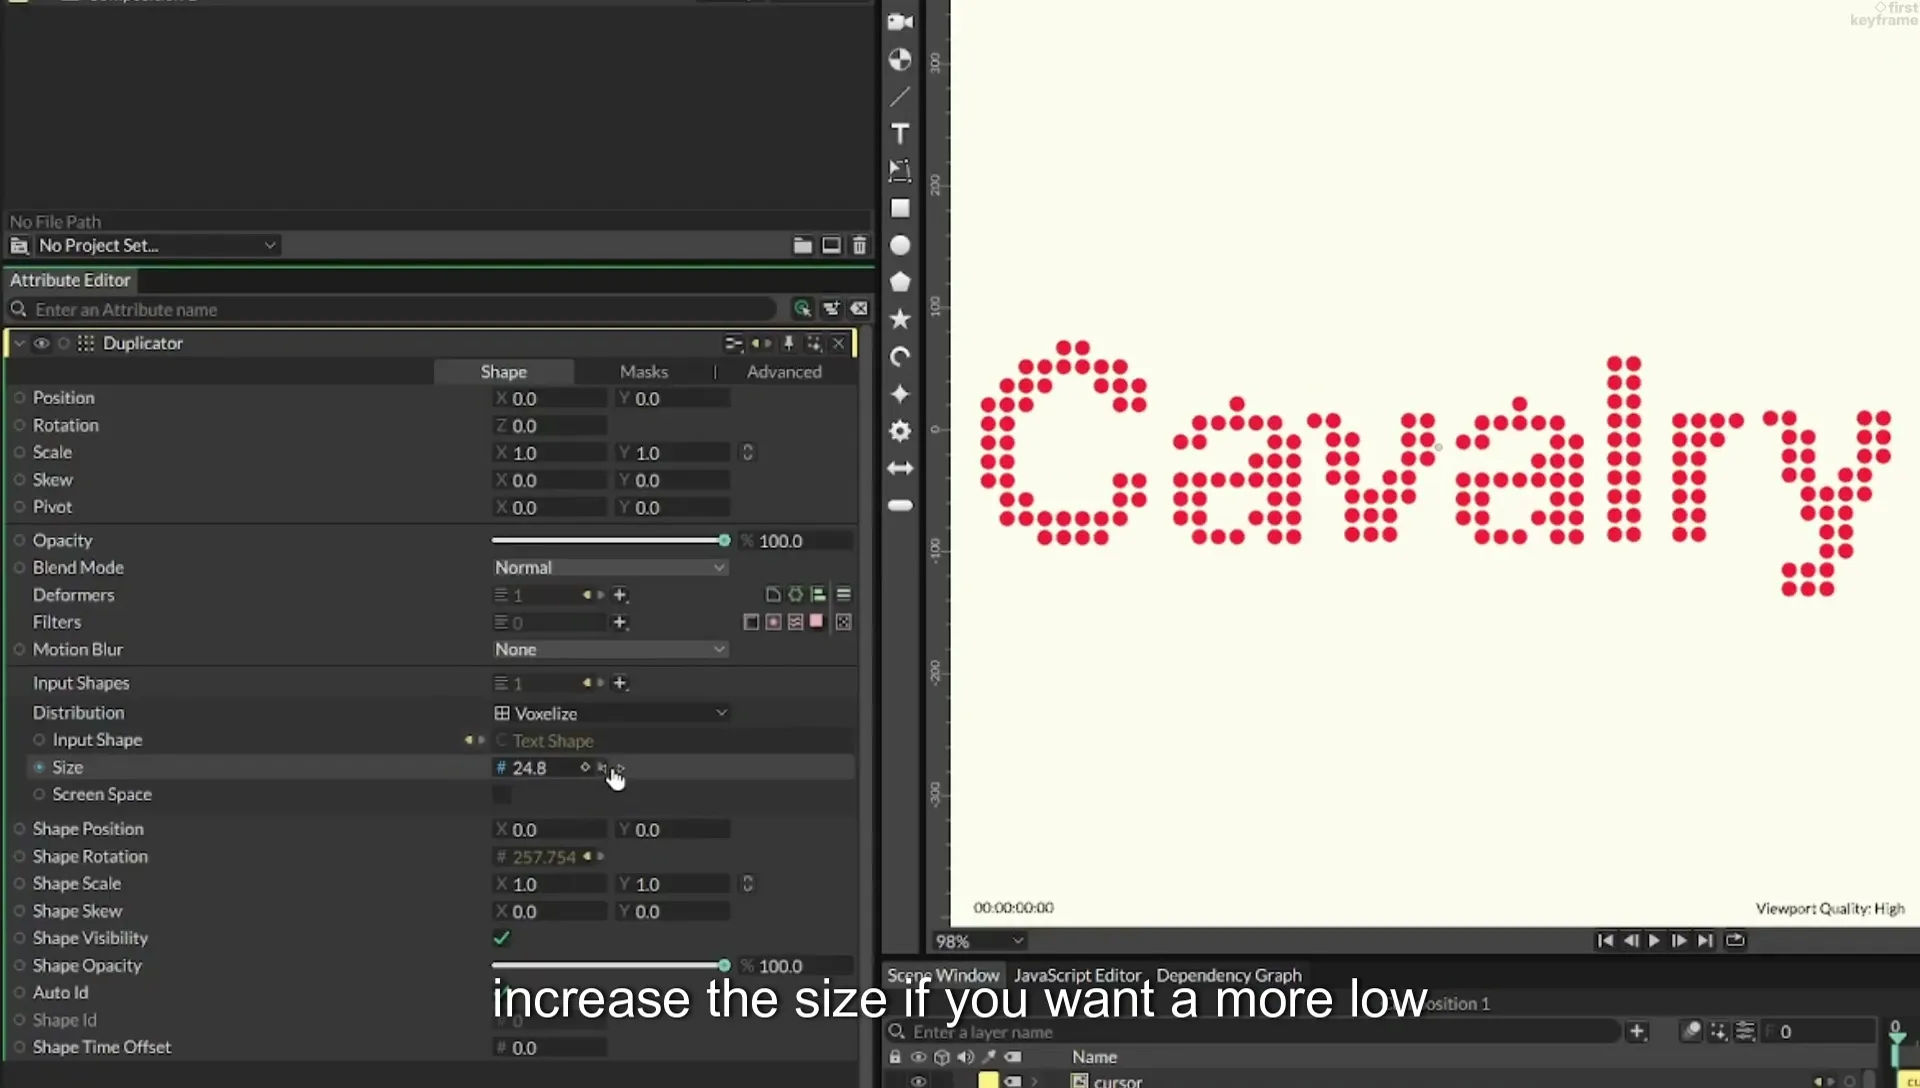
Task: Select the Rectangle shape tool
Action: point(900,208)
